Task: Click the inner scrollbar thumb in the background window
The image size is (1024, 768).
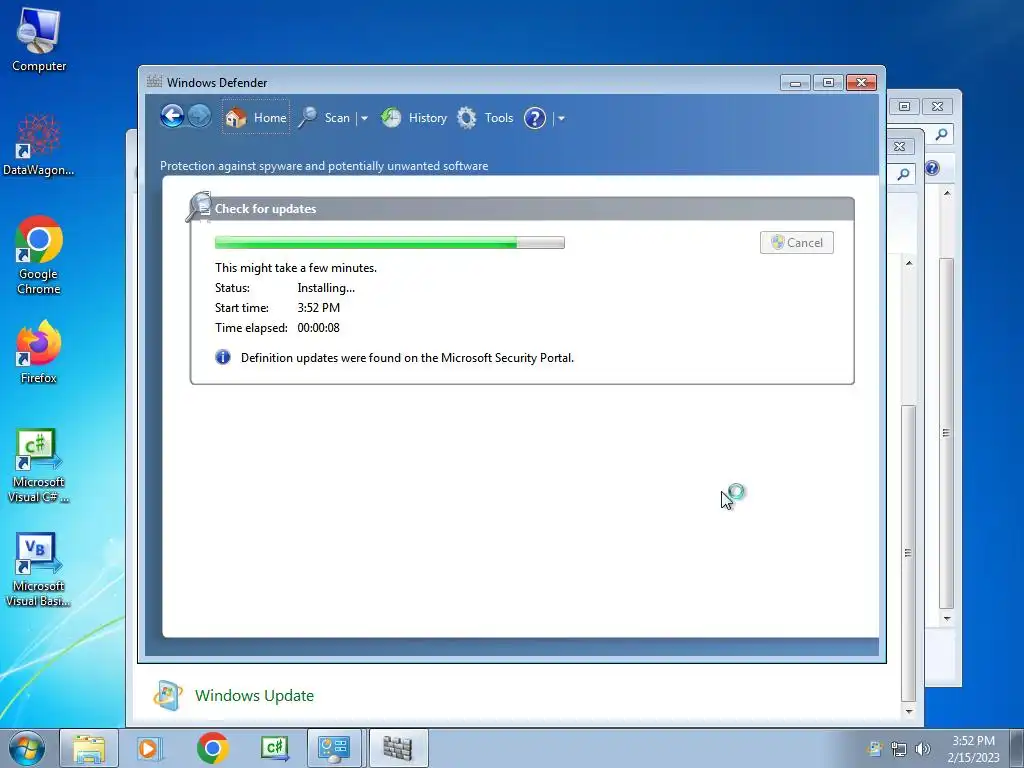Action: [x=908, y=552]
